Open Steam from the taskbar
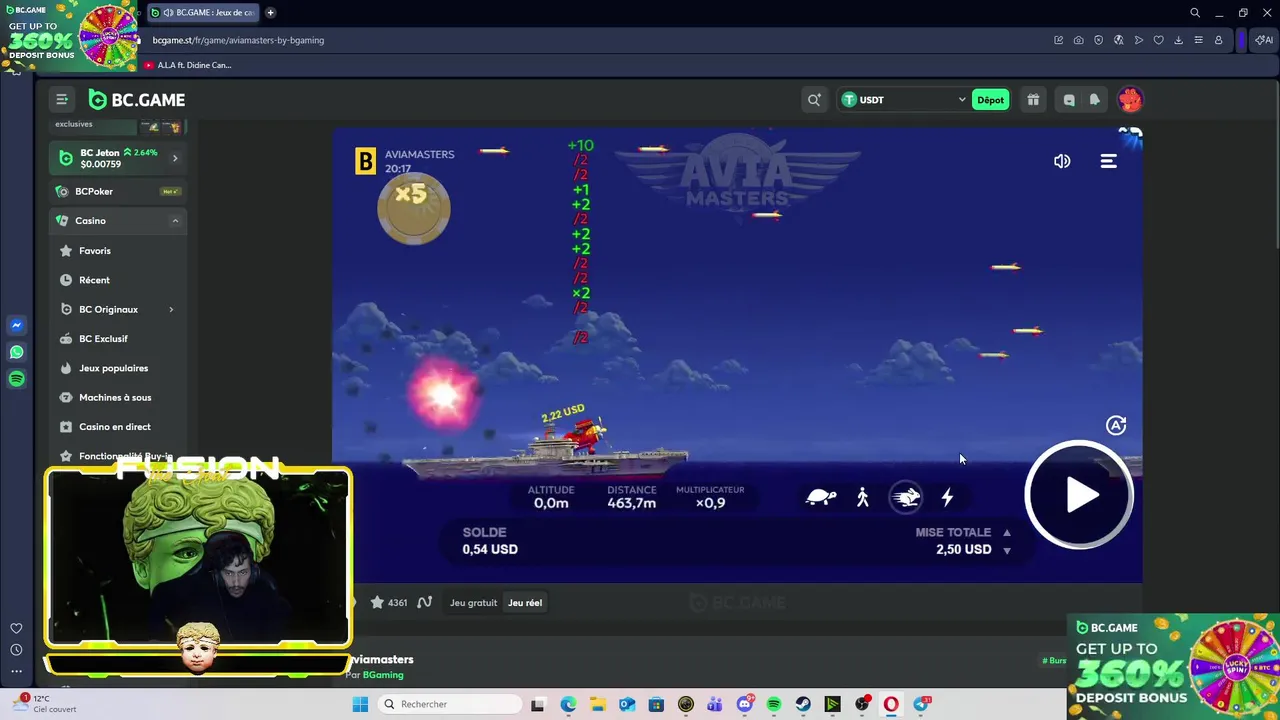The height and width of the screenshot is (720, 1280). point(803,704)
